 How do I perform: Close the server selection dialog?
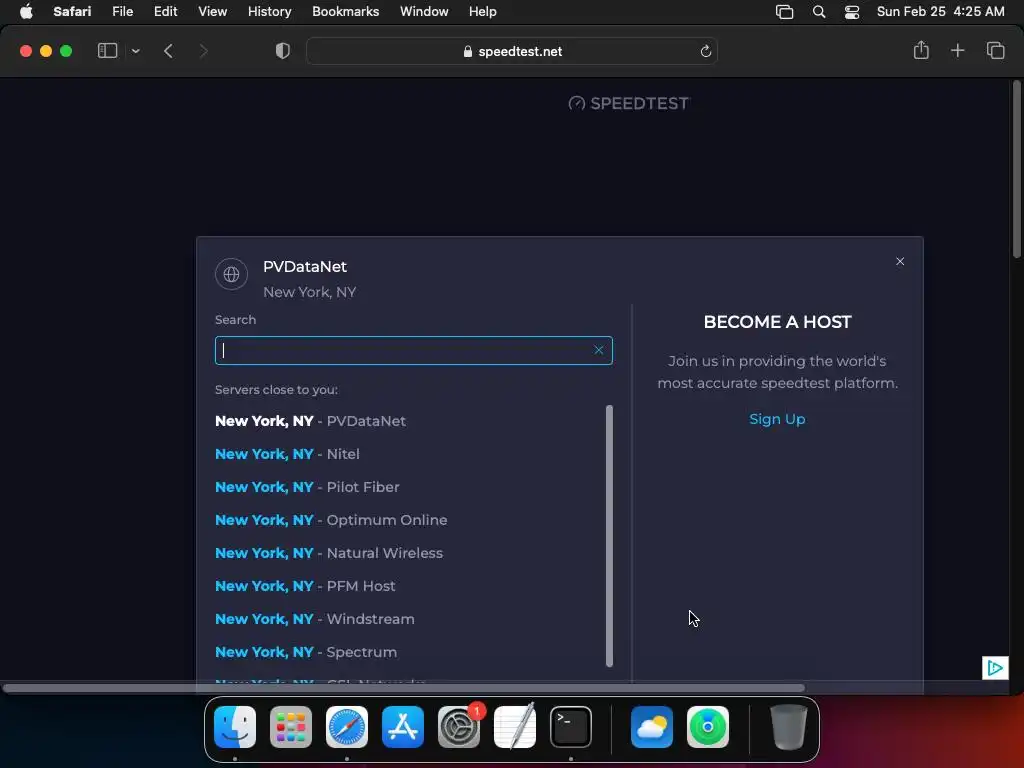(900, 261)
